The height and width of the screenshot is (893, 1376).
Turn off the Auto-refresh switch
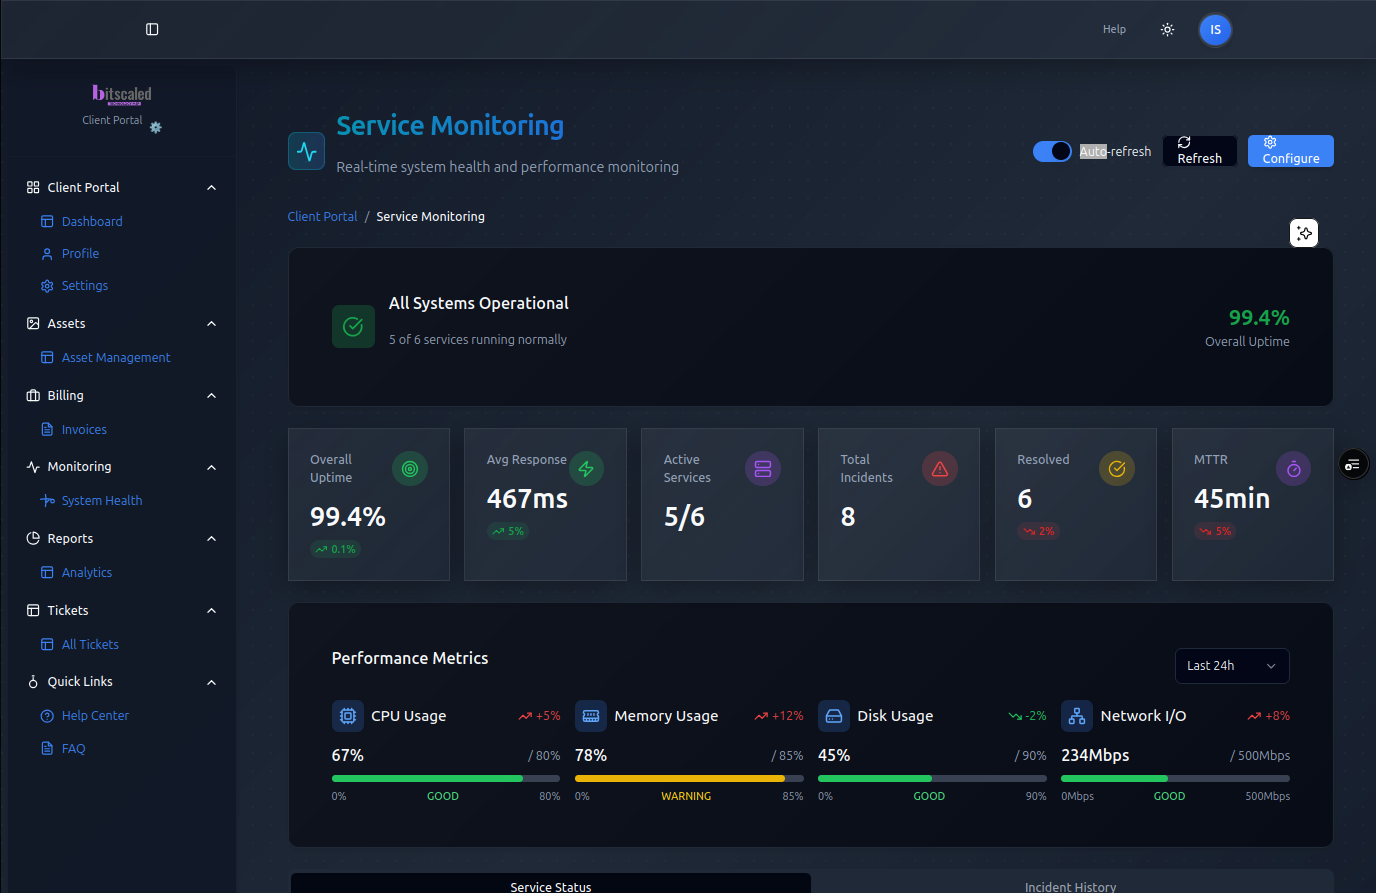pos(1052,151)
